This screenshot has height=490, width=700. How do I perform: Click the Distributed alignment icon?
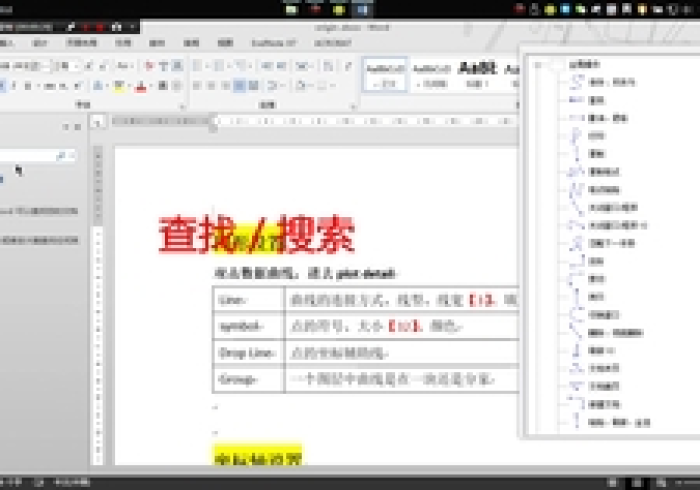(254, 85)
